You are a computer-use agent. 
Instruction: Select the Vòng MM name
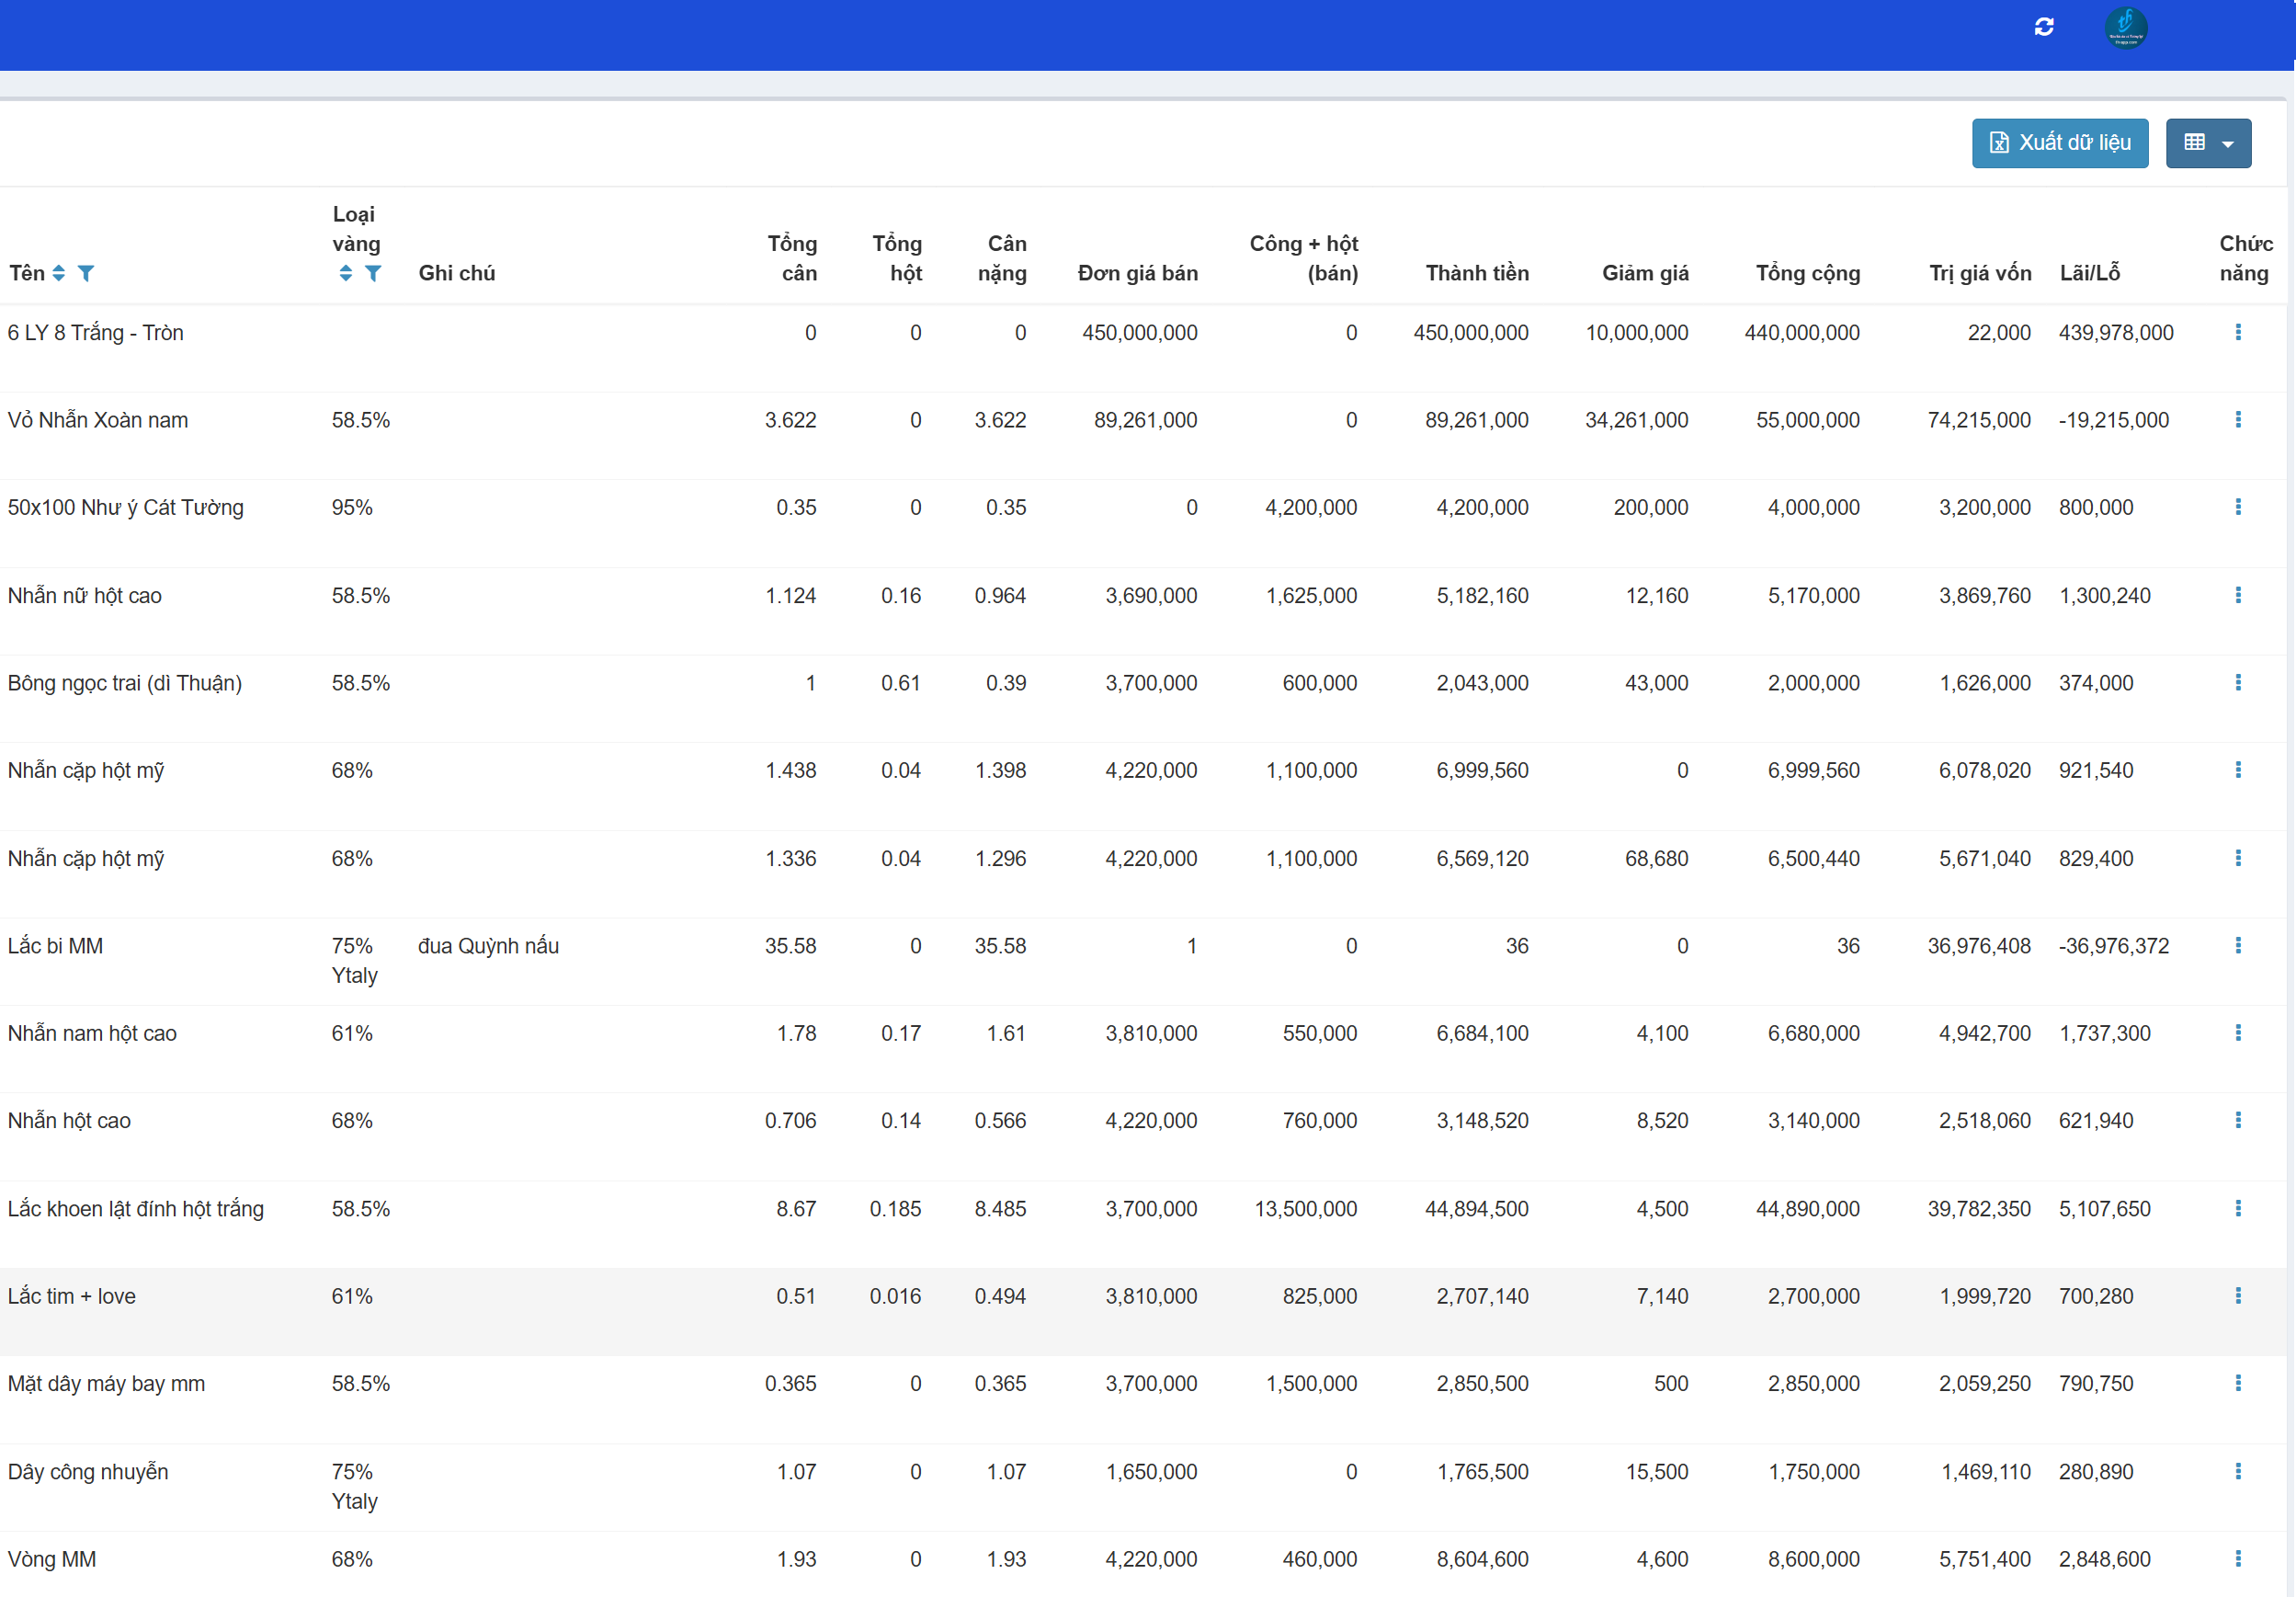pos(52,1560)
